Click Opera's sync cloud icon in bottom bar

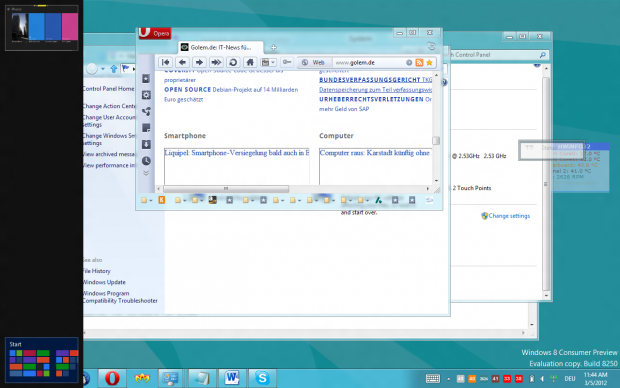click(x=429, y=200)
